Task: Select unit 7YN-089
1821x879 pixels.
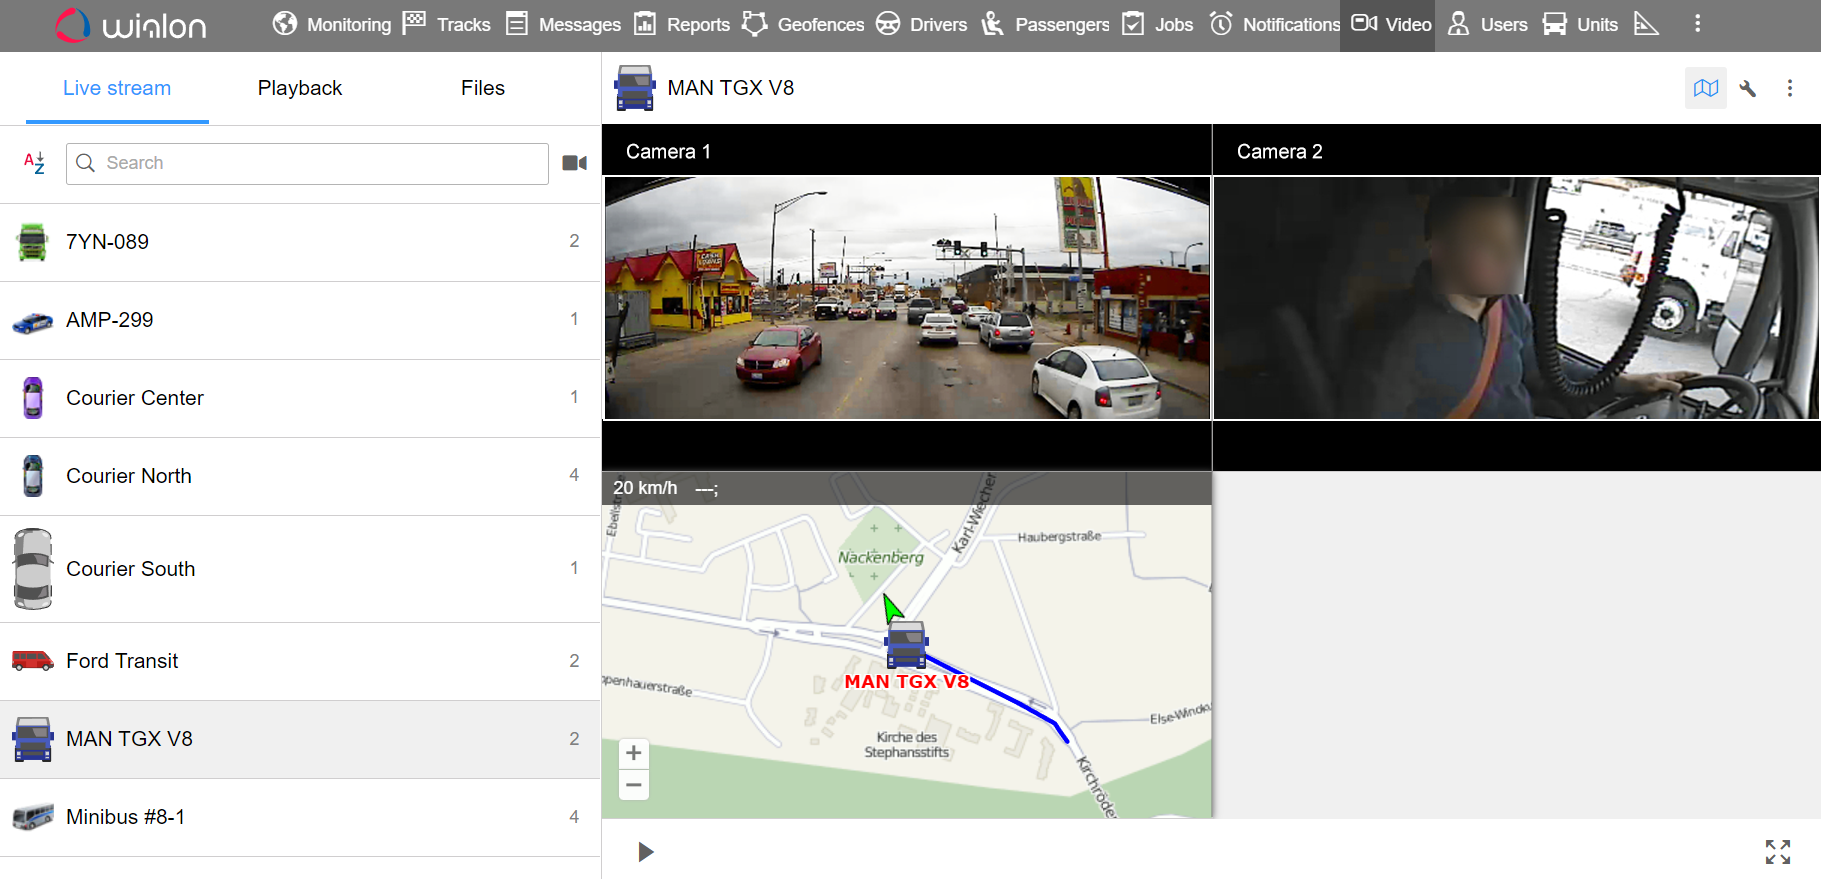Action: point(300,242)
